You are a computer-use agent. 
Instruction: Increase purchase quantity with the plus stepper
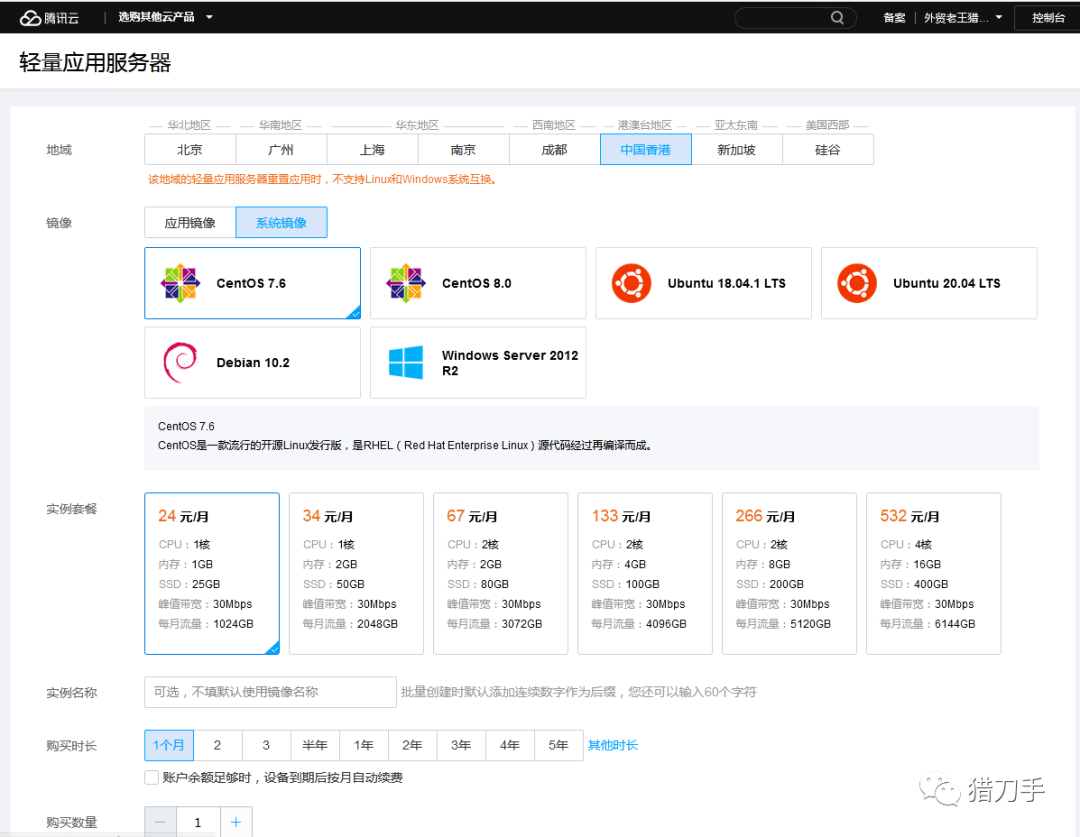pos(236,821)
